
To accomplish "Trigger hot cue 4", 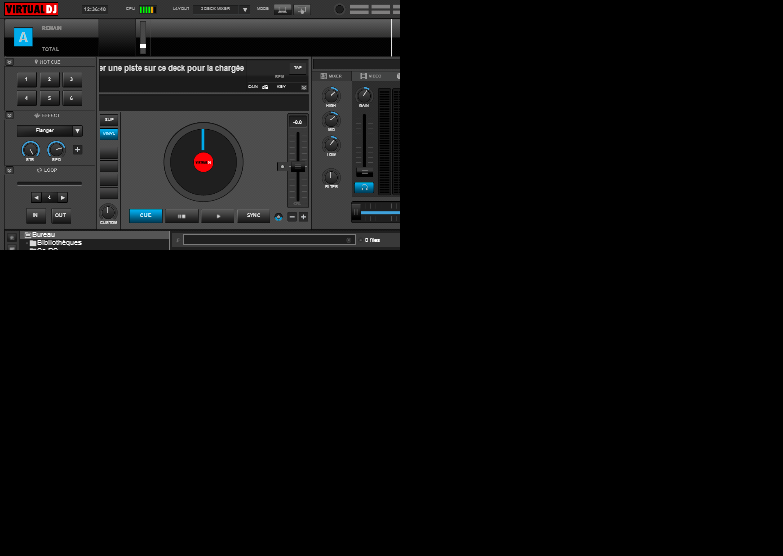I will point(26,98).
